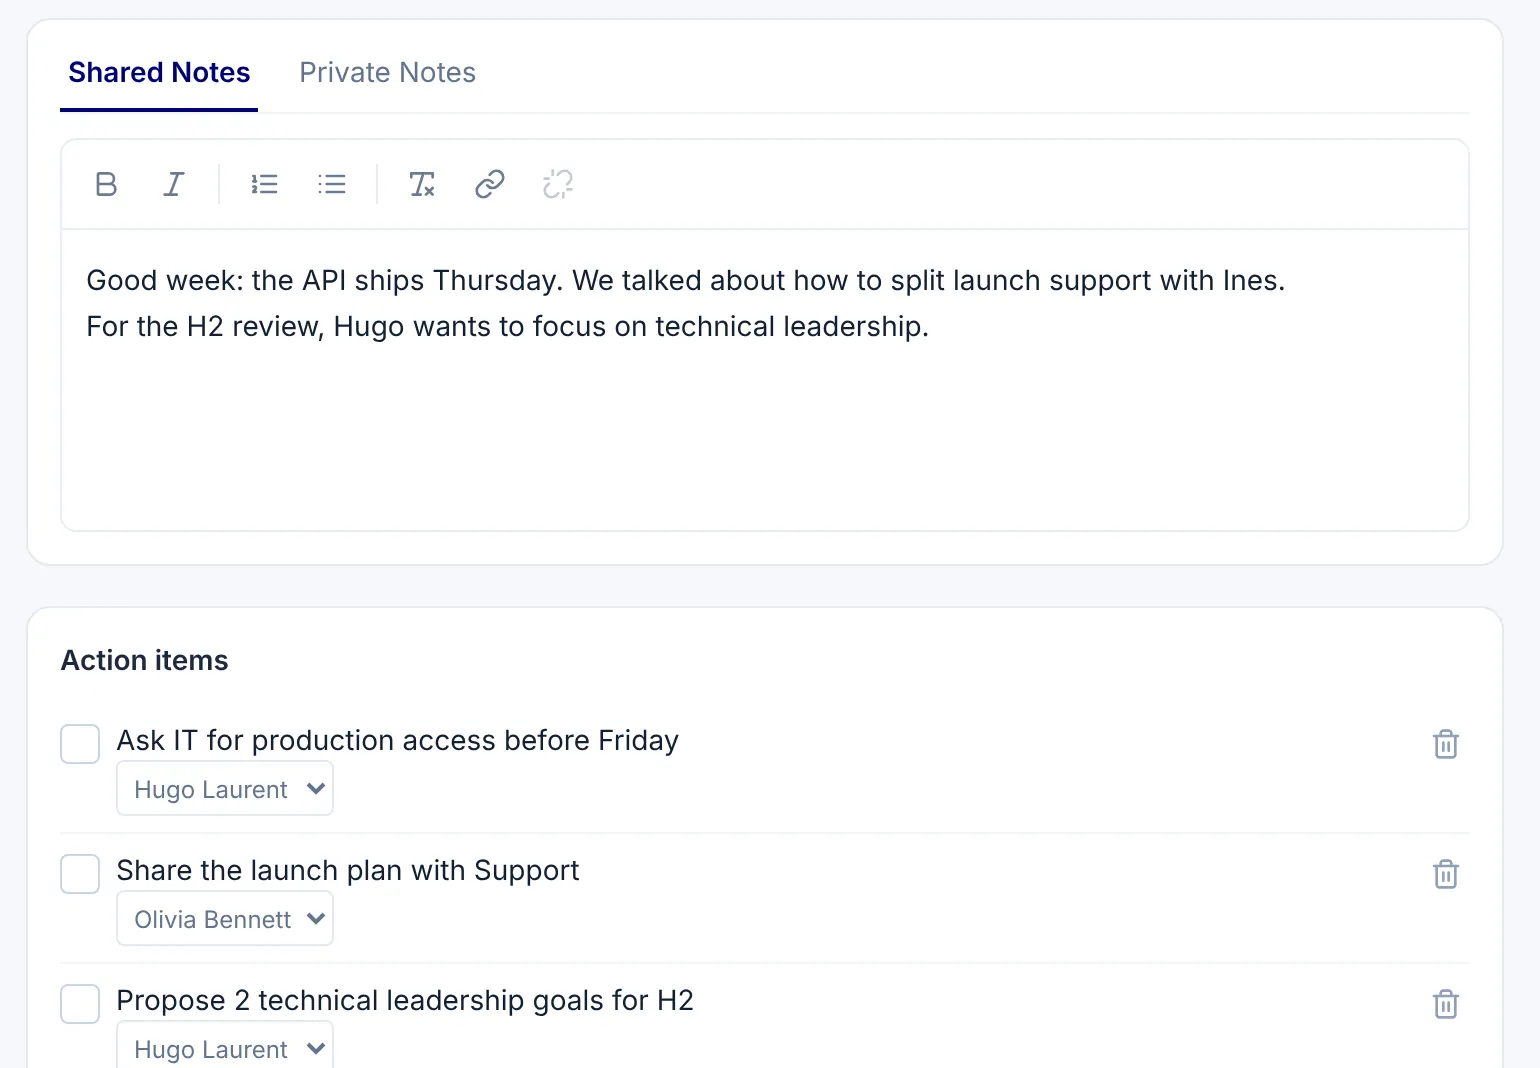
Task: Switch to the Shared Notes tab
Action: coord(159,73)
